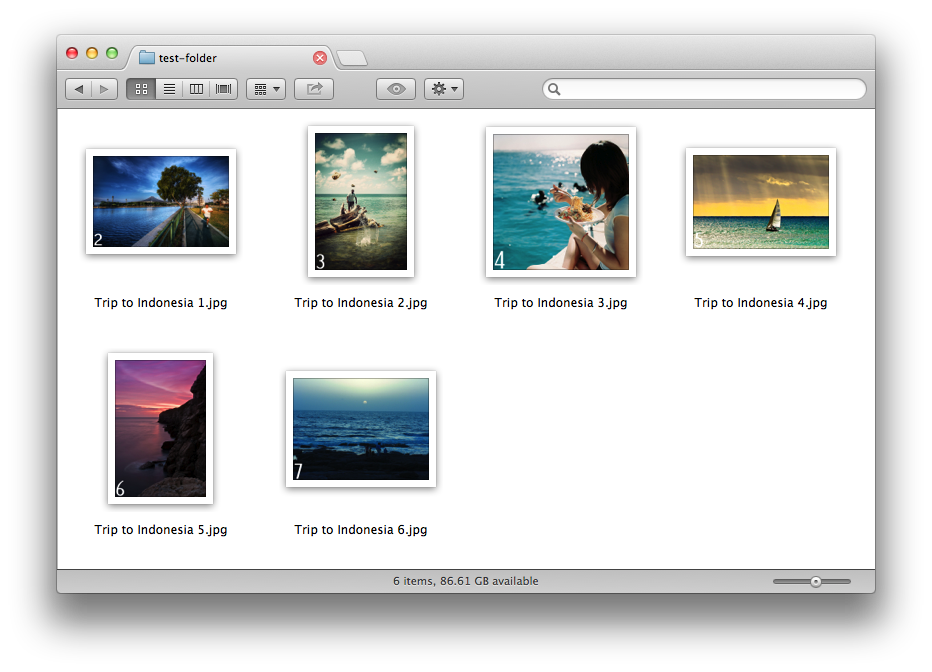This screenshot has width=932, height=672.
Task: Click the Quick Look eye button
Action: pyautogui.click(x=396, y=89)
